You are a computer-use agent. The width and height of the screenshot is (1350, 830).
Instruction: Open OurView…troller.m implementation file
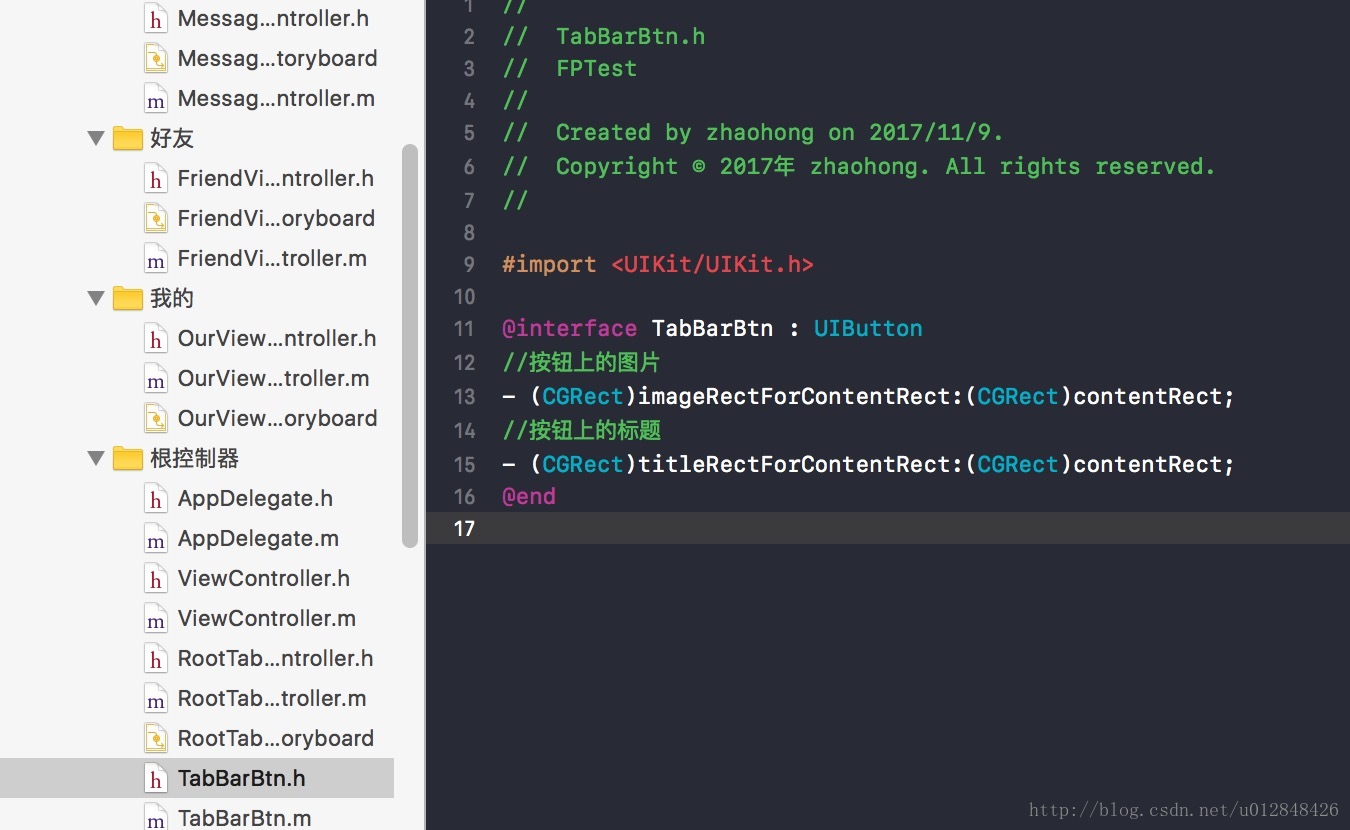[x=274, y=378]
